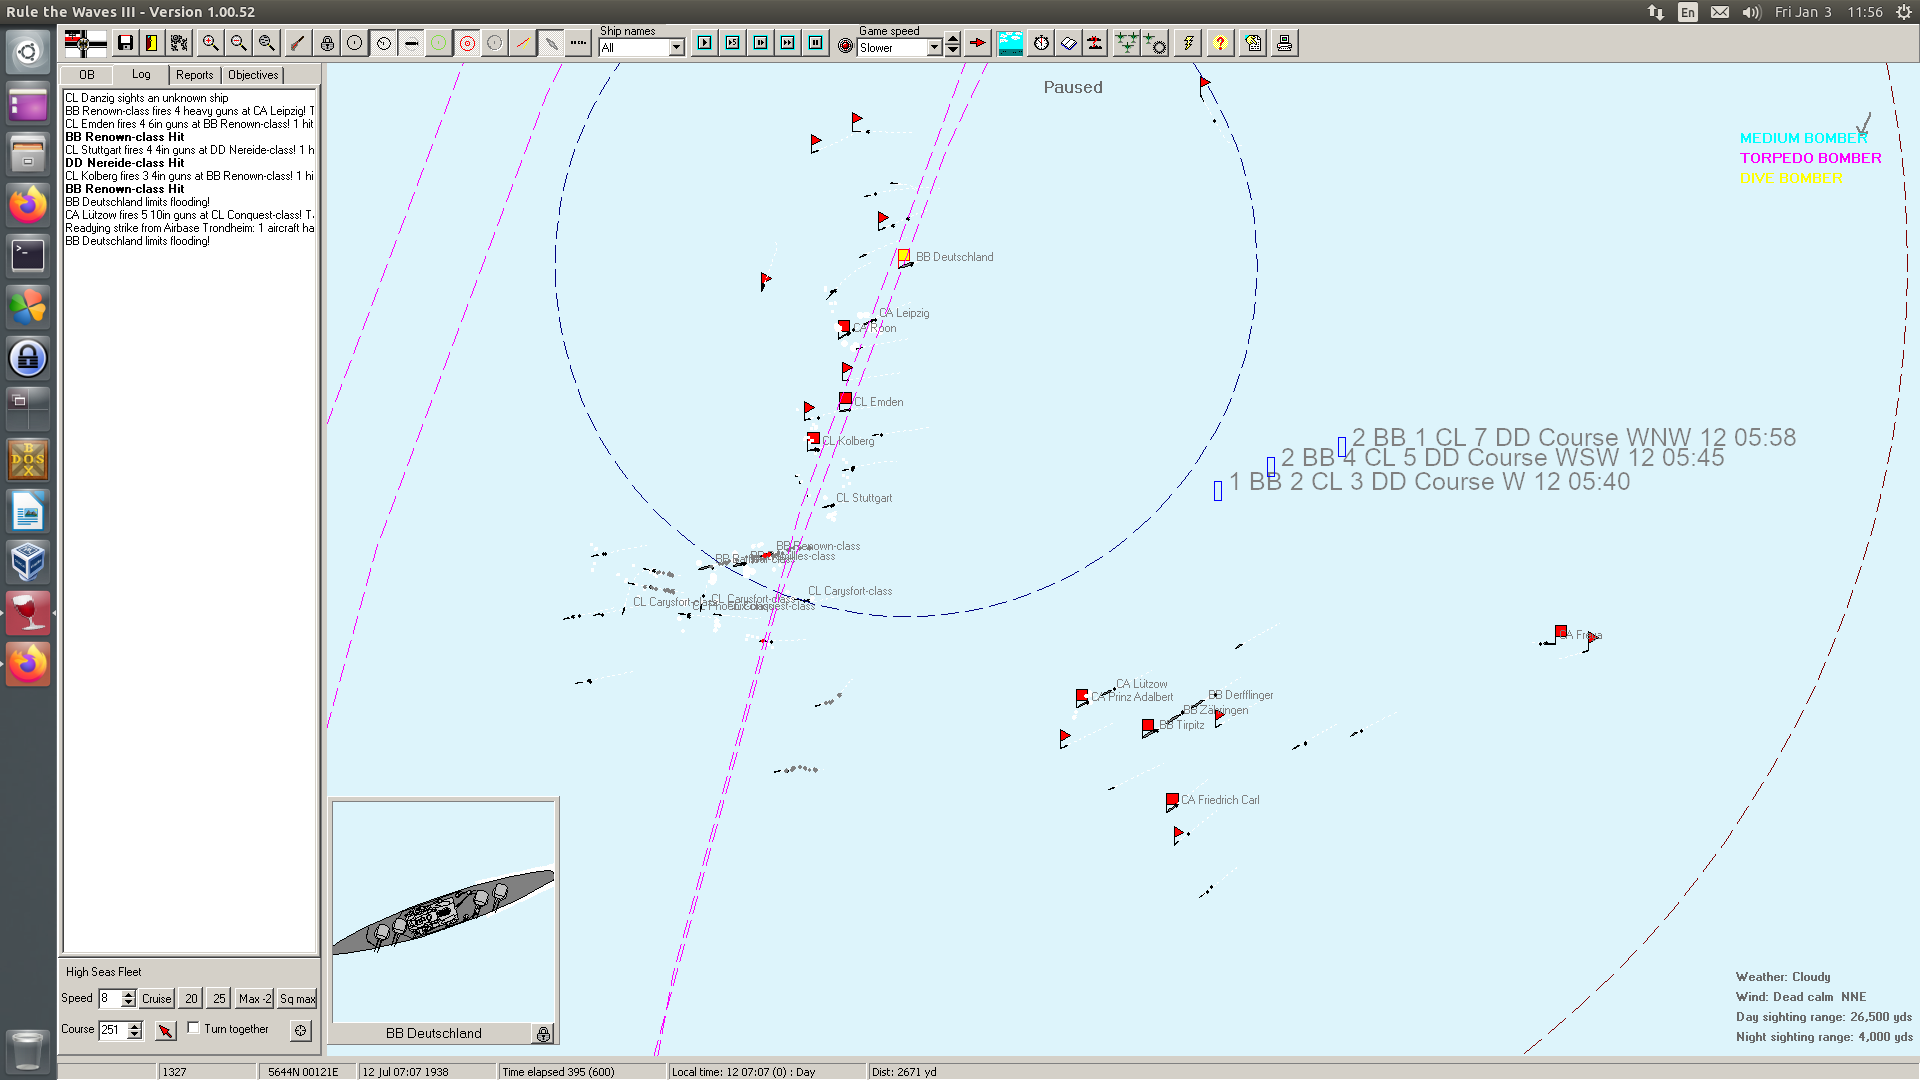1920x1080 pixels.
Task: Decrease Course using the spinner down arrow
Action: coord(135,1034)
